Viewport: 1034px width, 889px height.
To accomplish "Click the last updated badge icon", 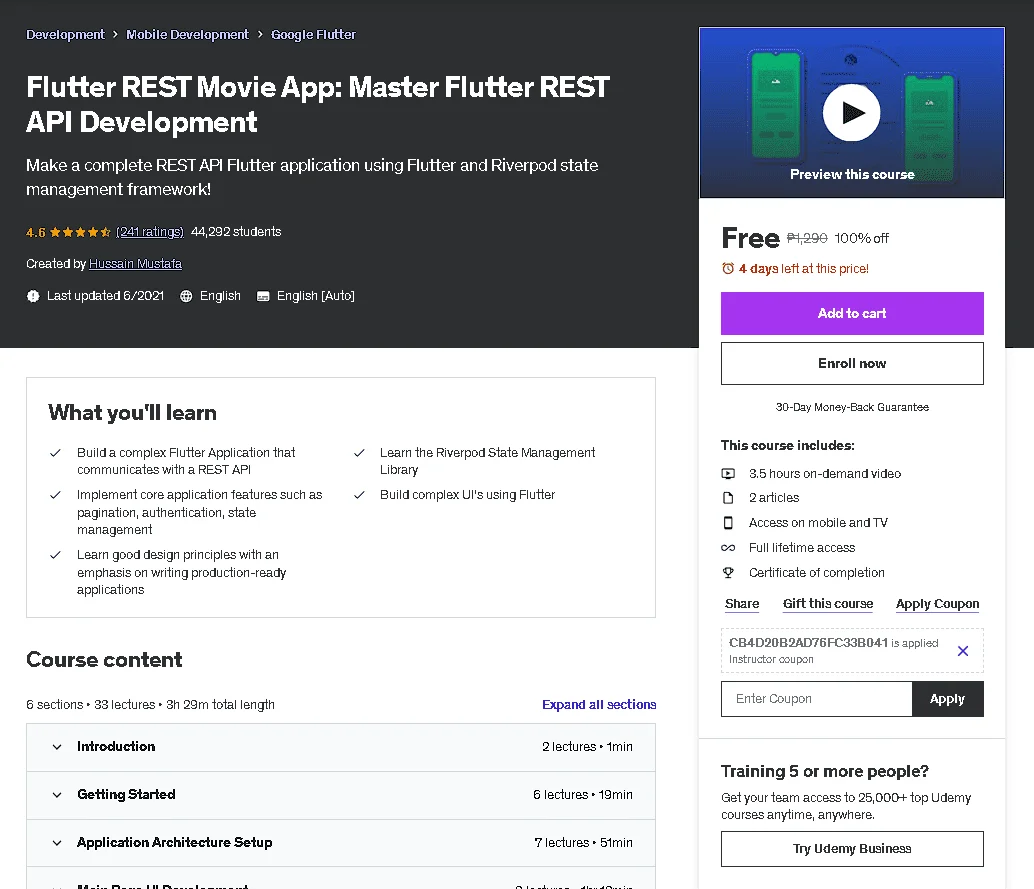I will (33, 296).
